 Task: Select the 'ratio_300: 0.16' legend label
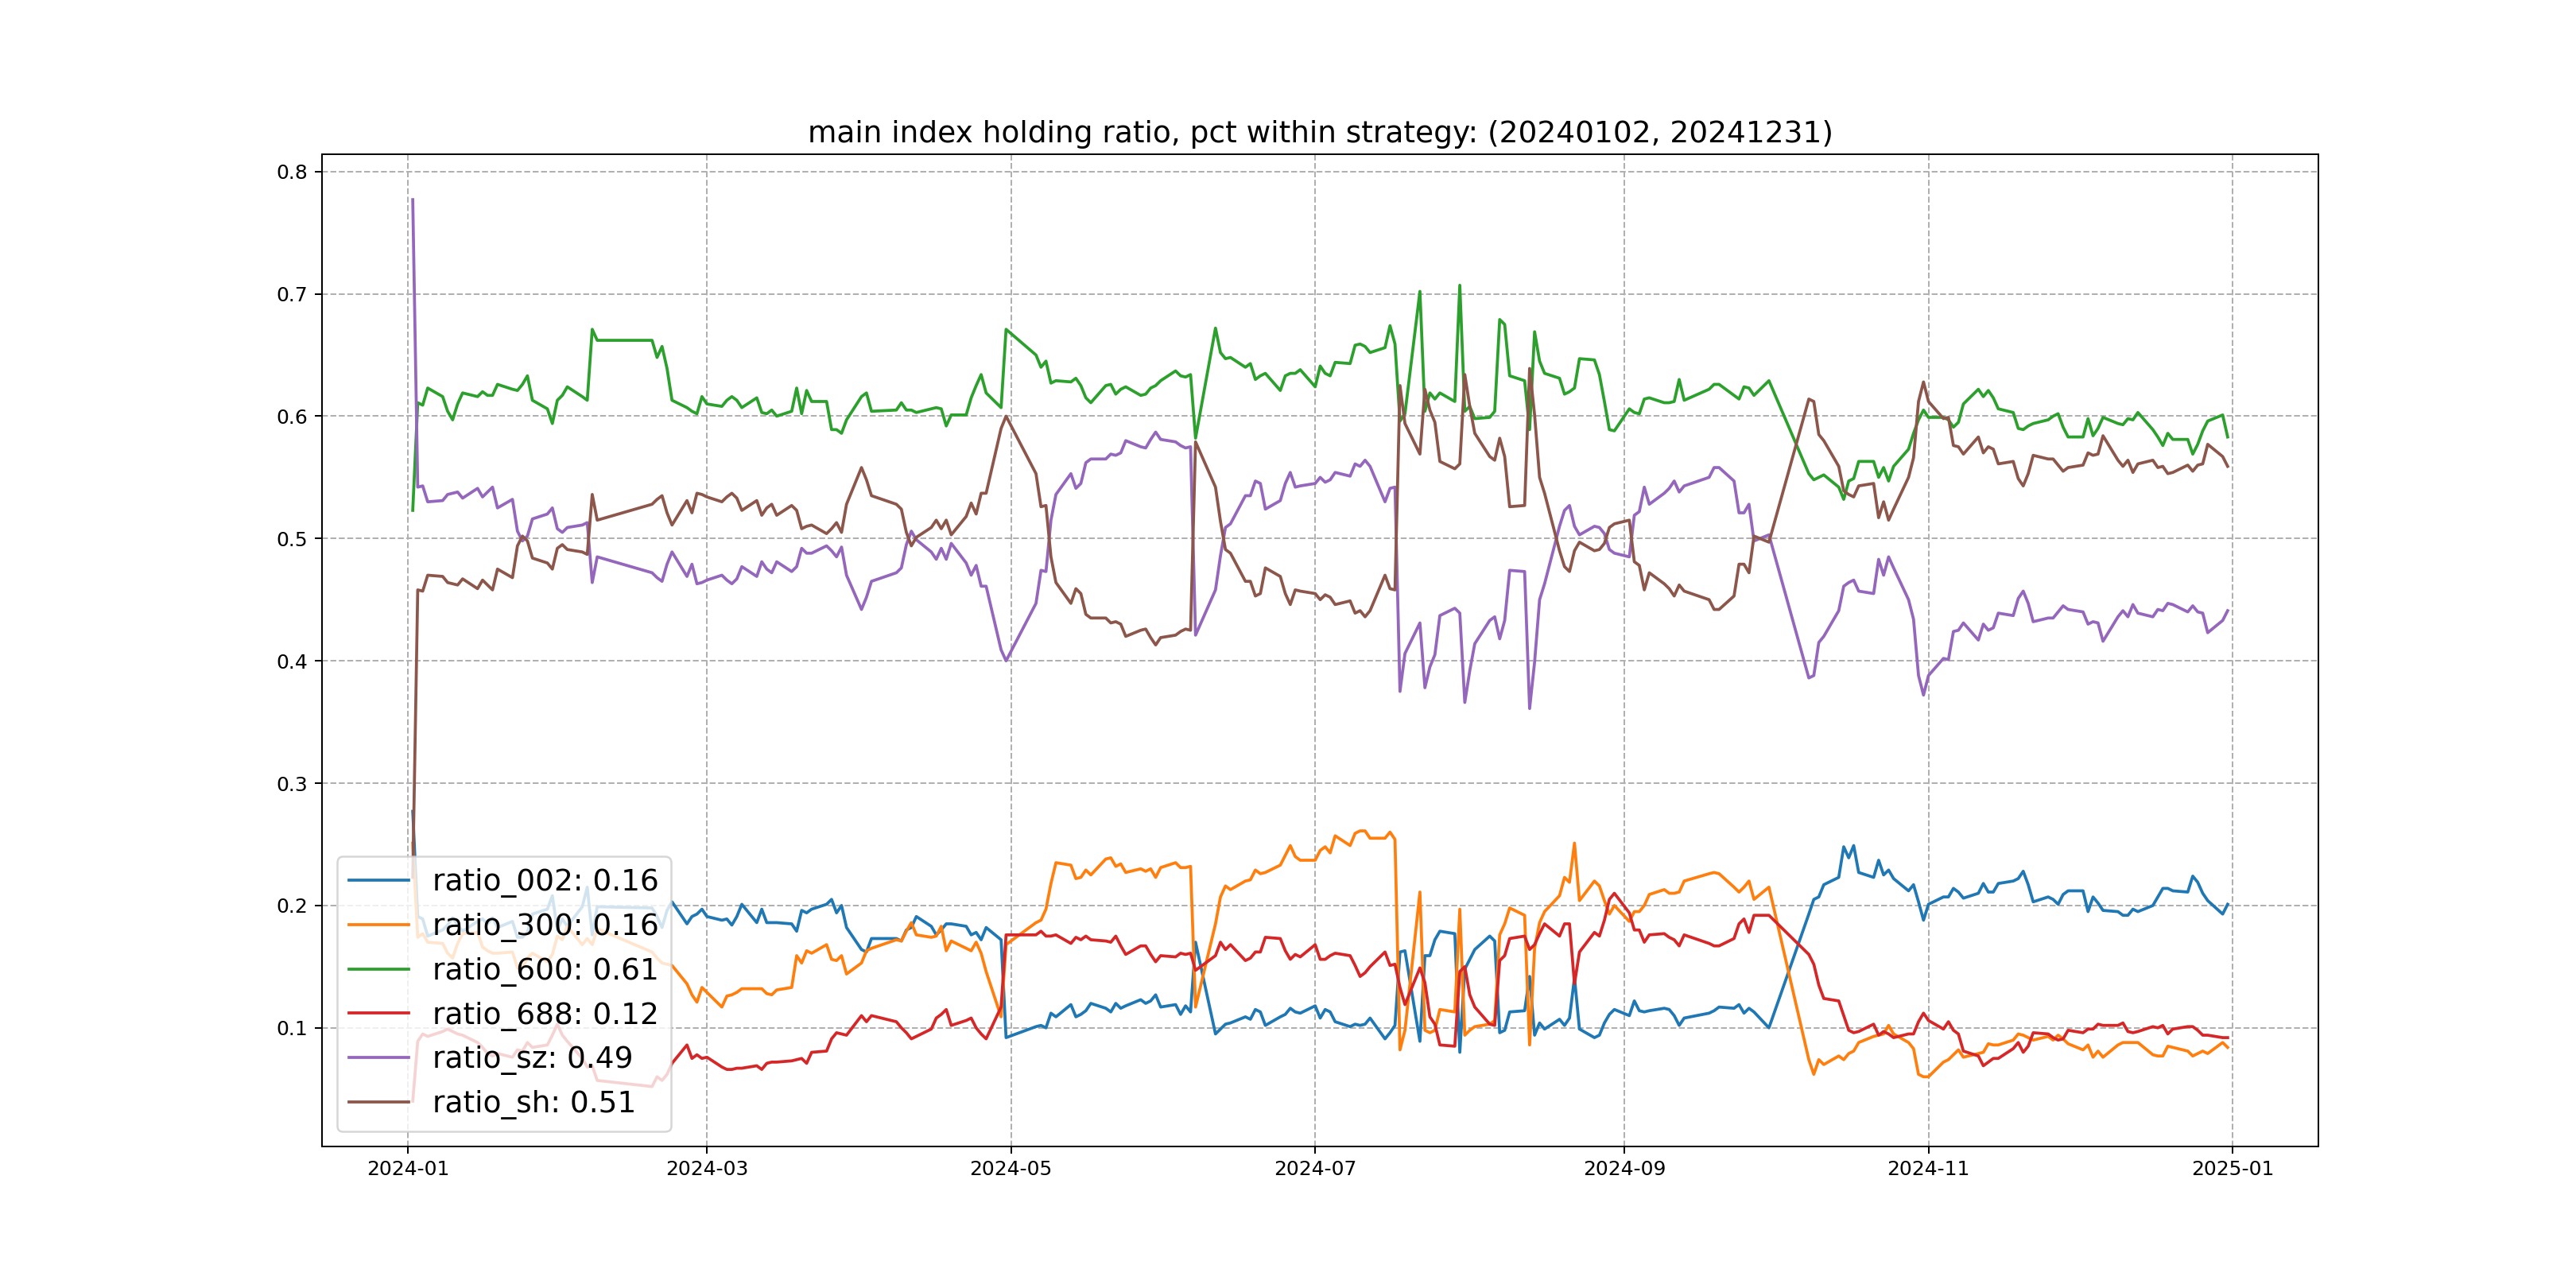(545, 925)
